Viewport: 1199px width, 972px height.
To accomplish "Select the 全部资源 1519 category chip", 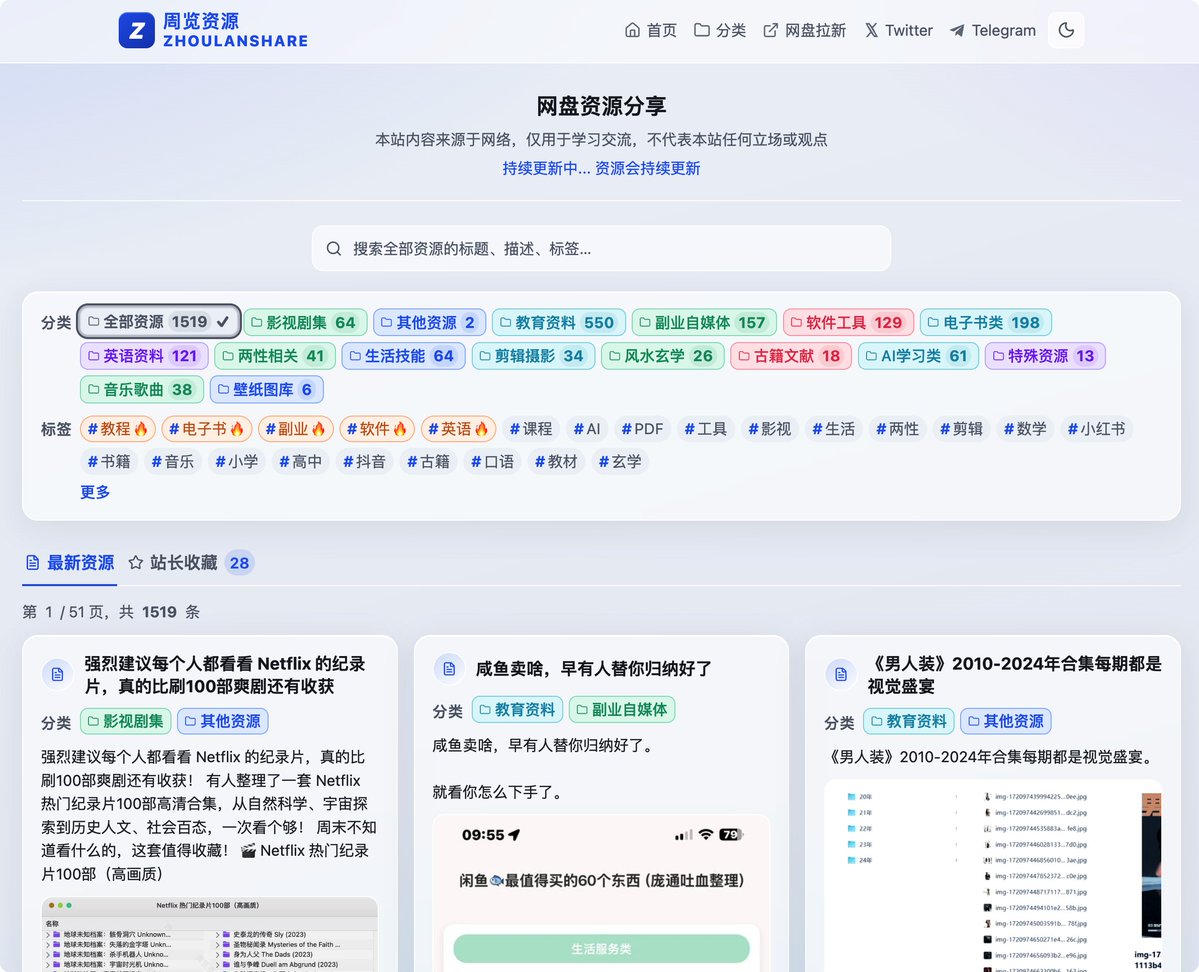I will coord(158,322).
